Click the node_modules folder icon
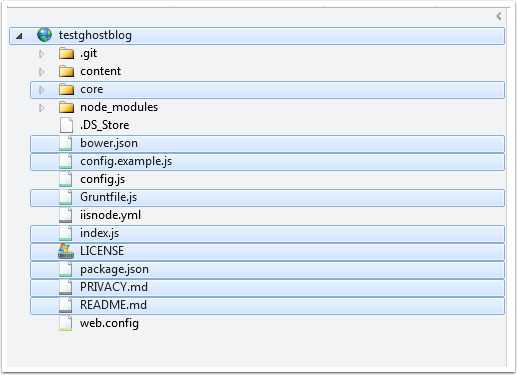The image size is (517, 375). click(x=66, y=107)
